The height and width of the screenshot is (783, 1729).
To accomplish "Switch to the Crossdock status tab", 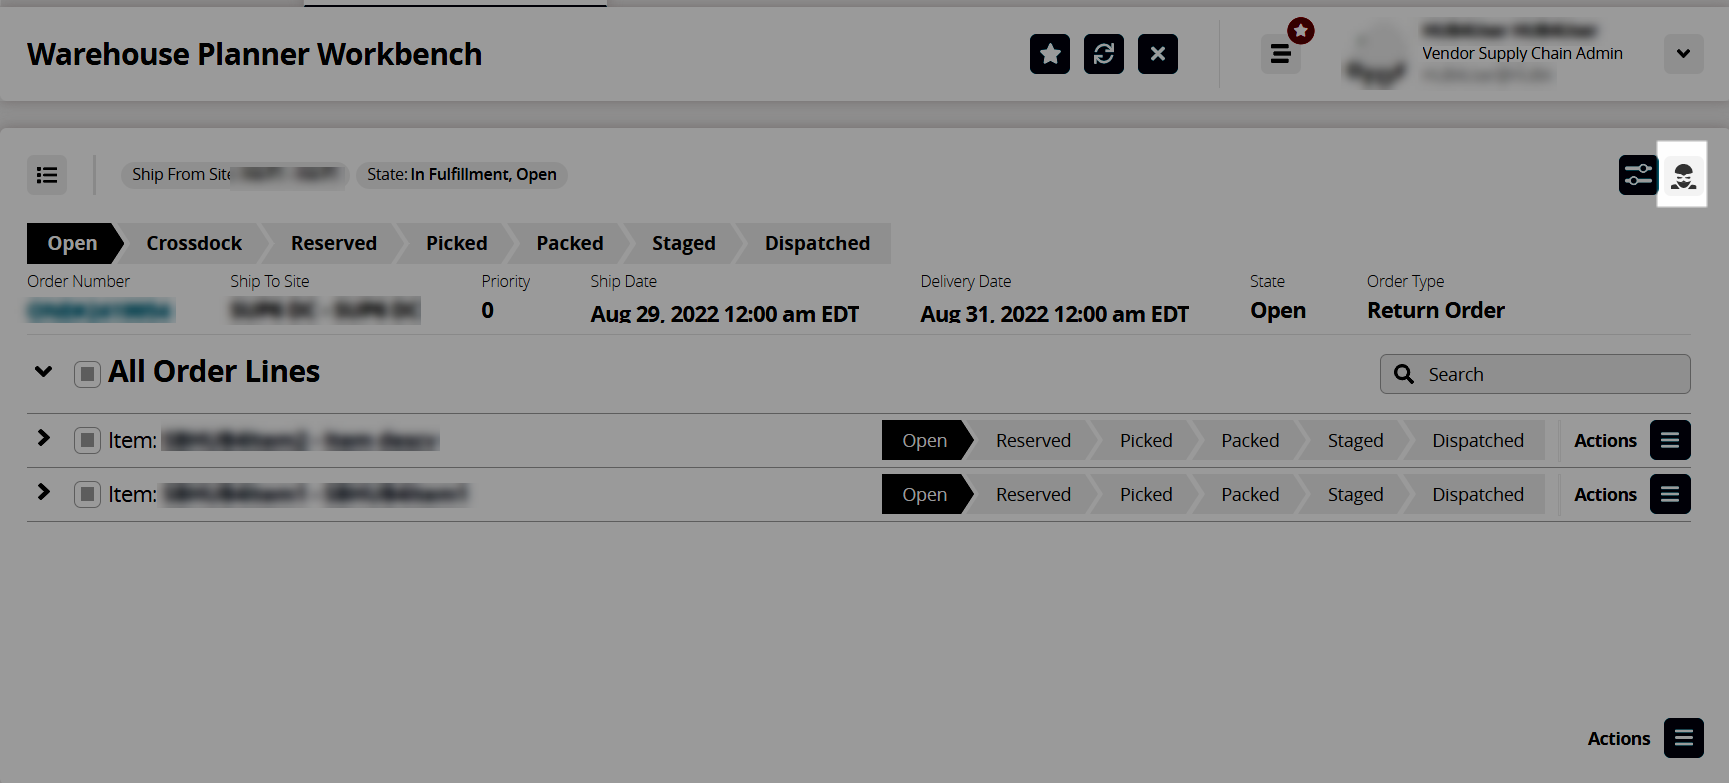I will (x=194, y=243).
